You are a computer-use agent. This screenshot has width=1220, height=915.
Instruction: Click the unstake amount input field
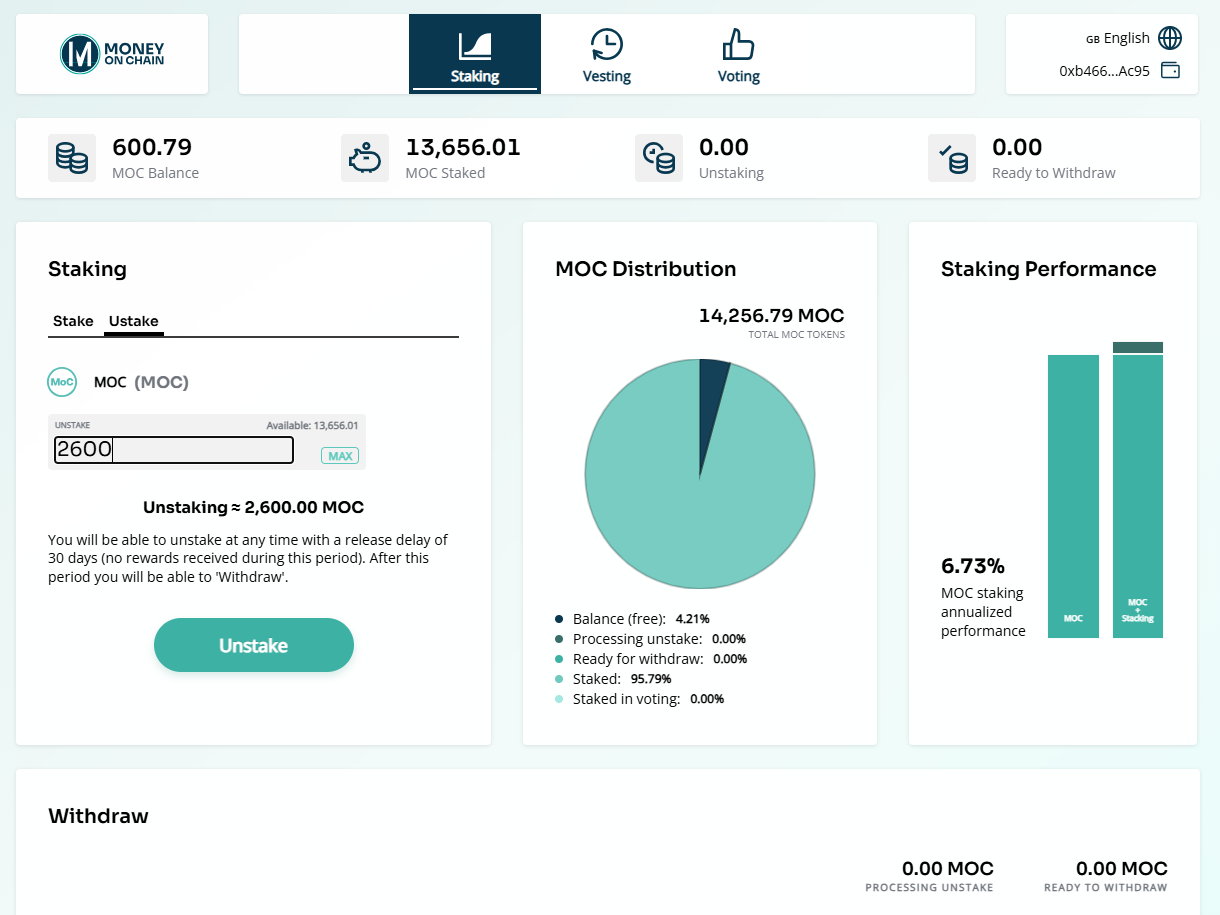click(x=173, y=450)
